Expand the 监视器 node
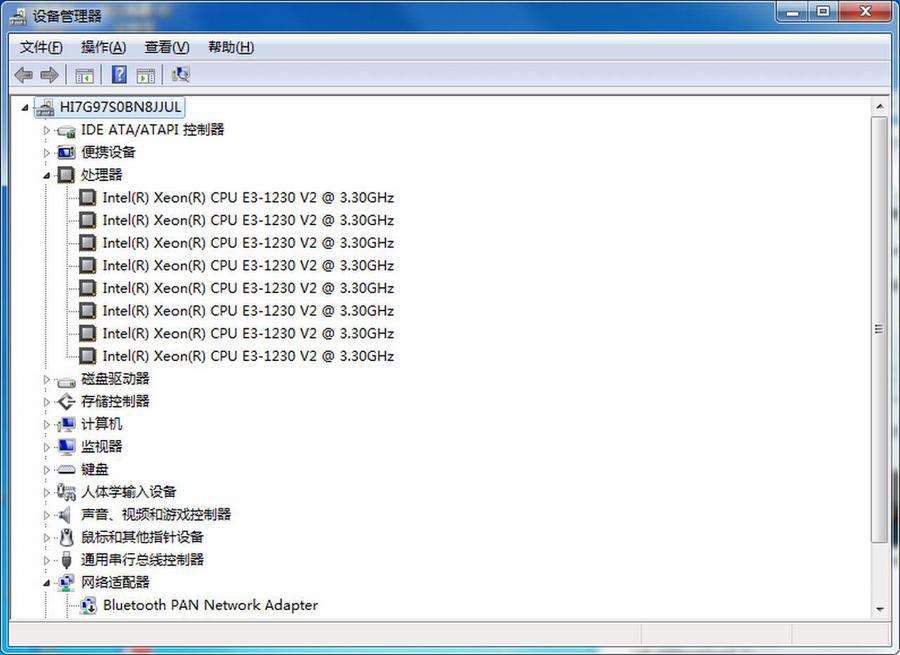The image size is (900, 655). (47, 447)
